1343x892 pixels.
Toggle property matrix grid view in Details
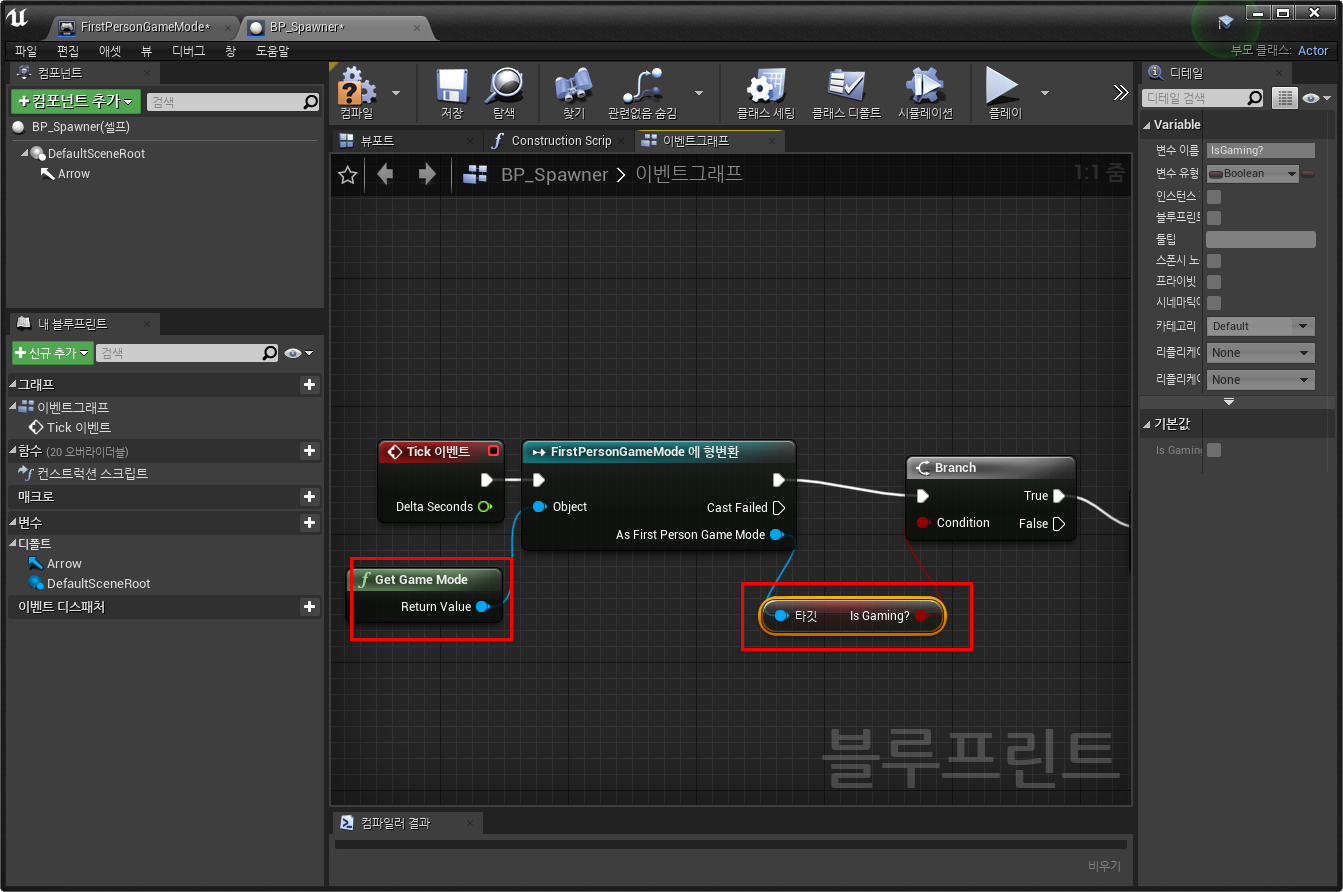(x=1285, y=98)
